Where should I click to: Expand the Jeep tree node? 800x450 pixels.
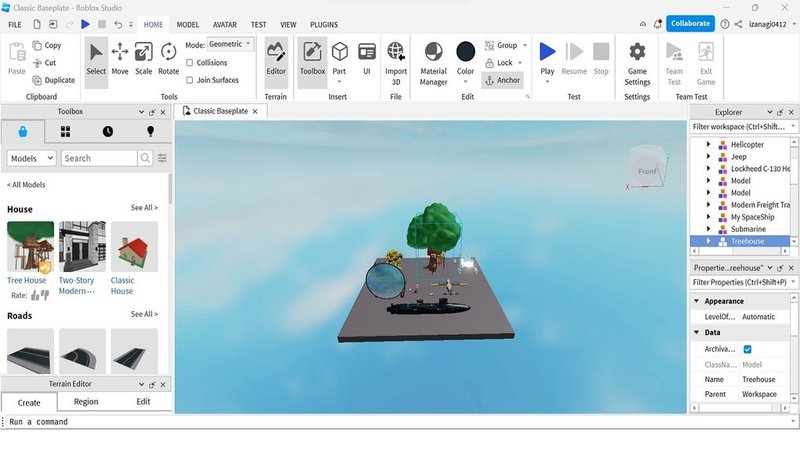point(708,157)
